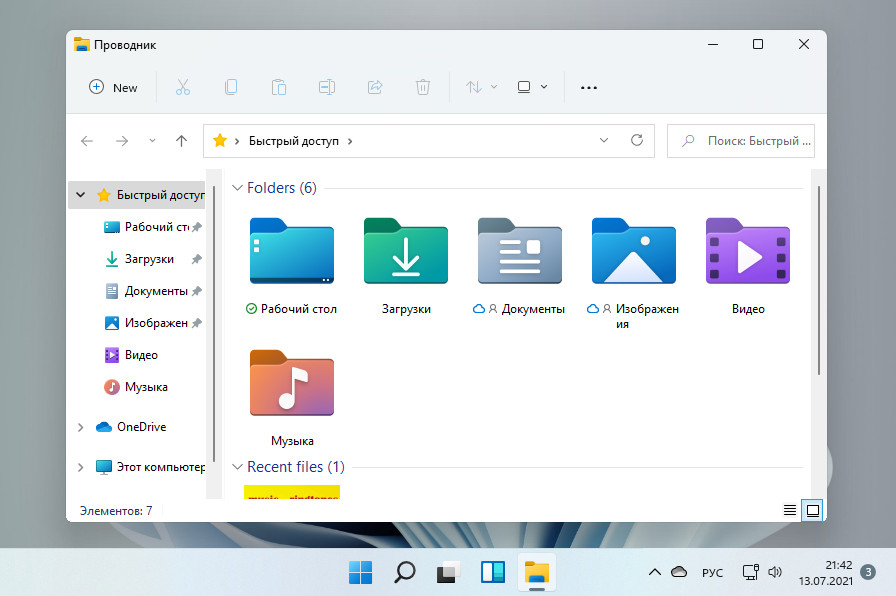Select Документы in the sidebar

[147, 291]
